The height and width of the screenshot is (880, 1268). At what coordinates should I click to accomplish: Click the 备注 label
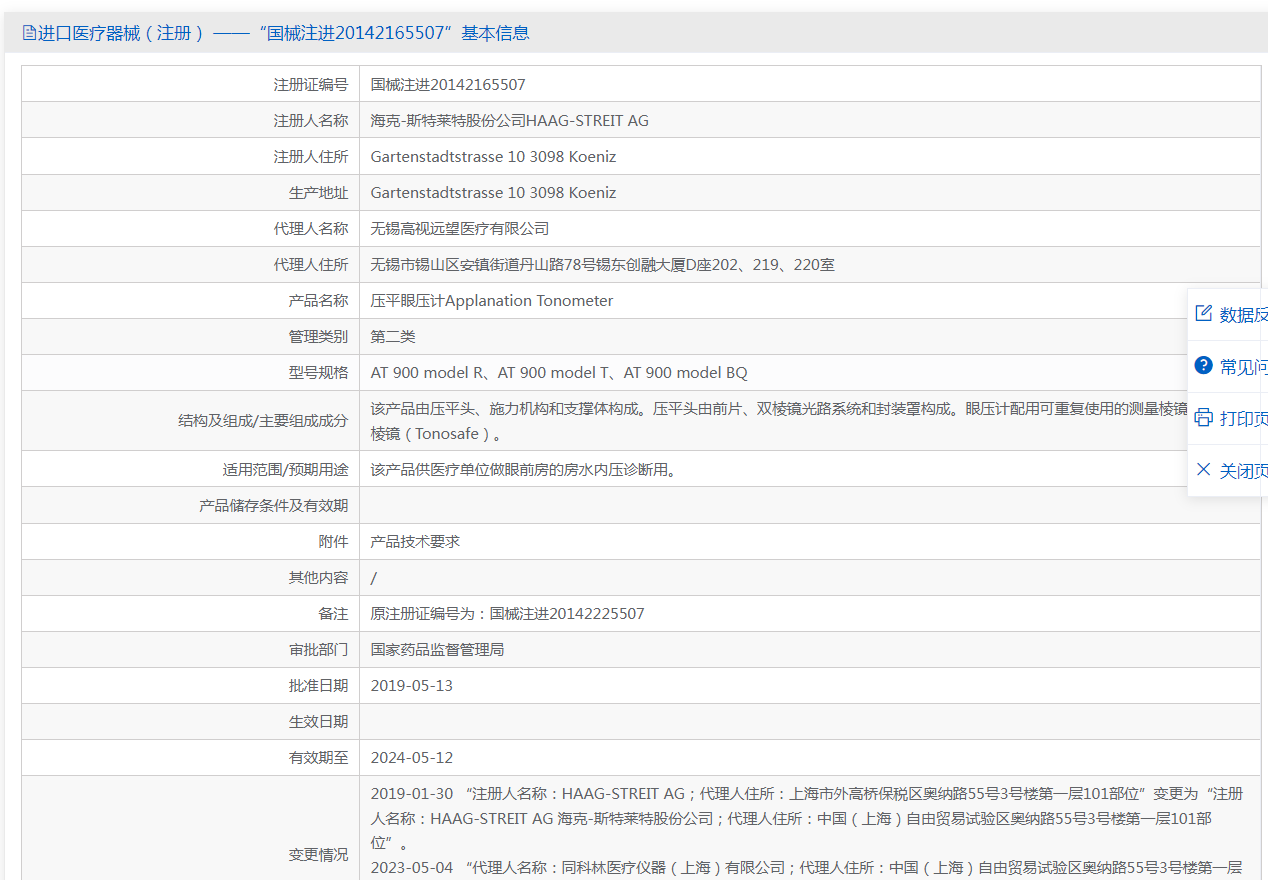pos(334,614)
